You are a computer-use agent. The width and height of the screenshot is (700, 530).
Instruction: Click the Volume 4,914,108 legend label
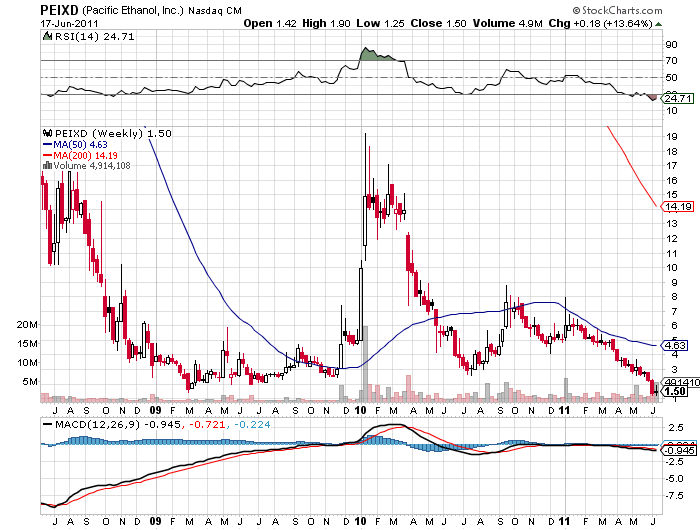[x=92, y=166]
